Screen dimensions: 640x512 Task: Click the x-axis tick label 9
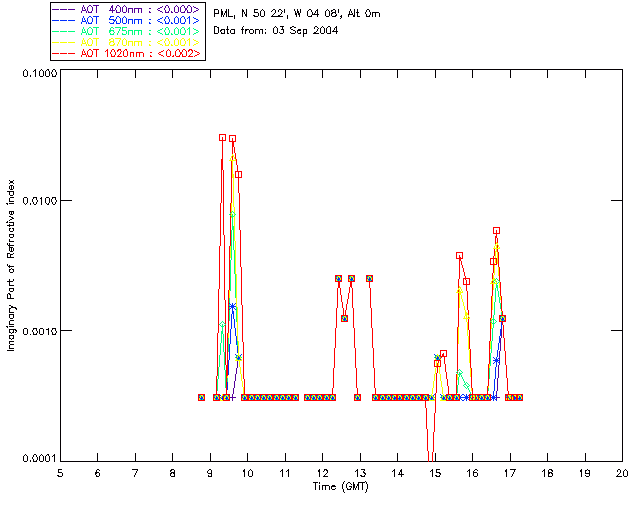click(x=210, y=473)
